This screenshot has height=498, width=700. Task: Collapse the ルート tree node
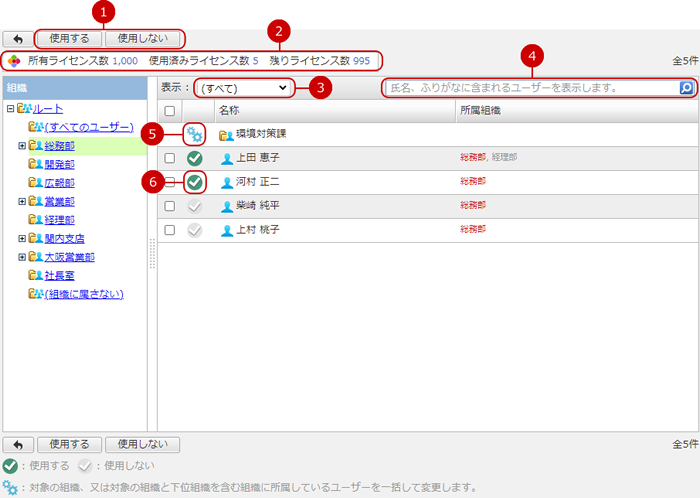tap(11, 108)
